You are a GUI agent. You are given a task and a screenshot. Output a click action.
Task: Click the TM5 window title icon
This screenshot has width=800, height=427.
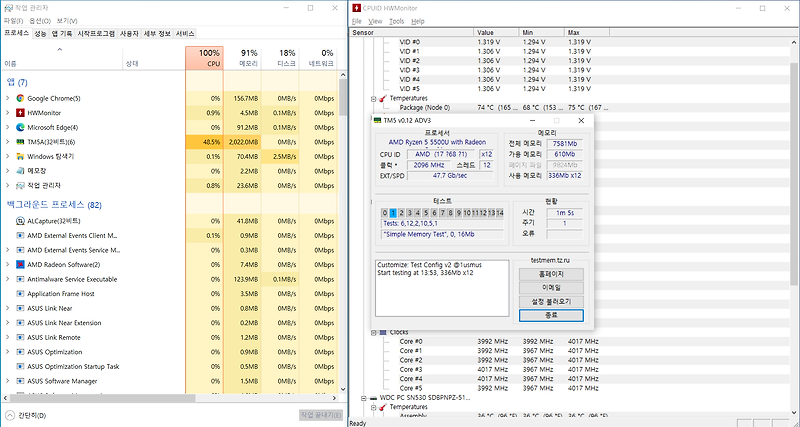pyautogui.click(x=378, y=121)
